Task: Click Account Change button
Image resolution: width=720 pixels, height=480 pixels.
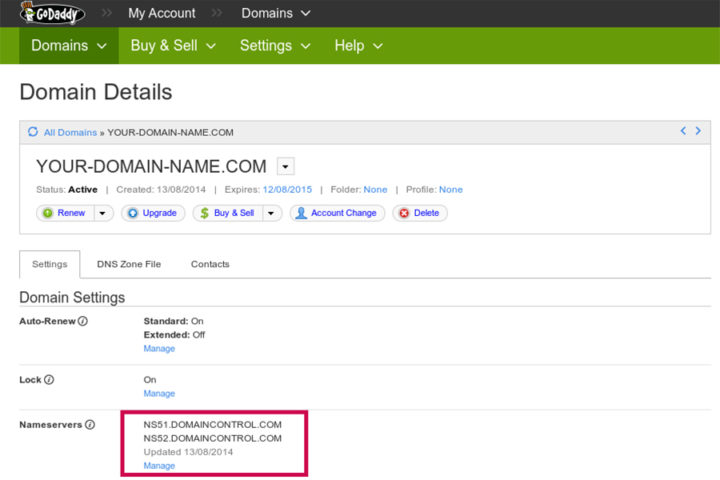Action: coord(337,213)
